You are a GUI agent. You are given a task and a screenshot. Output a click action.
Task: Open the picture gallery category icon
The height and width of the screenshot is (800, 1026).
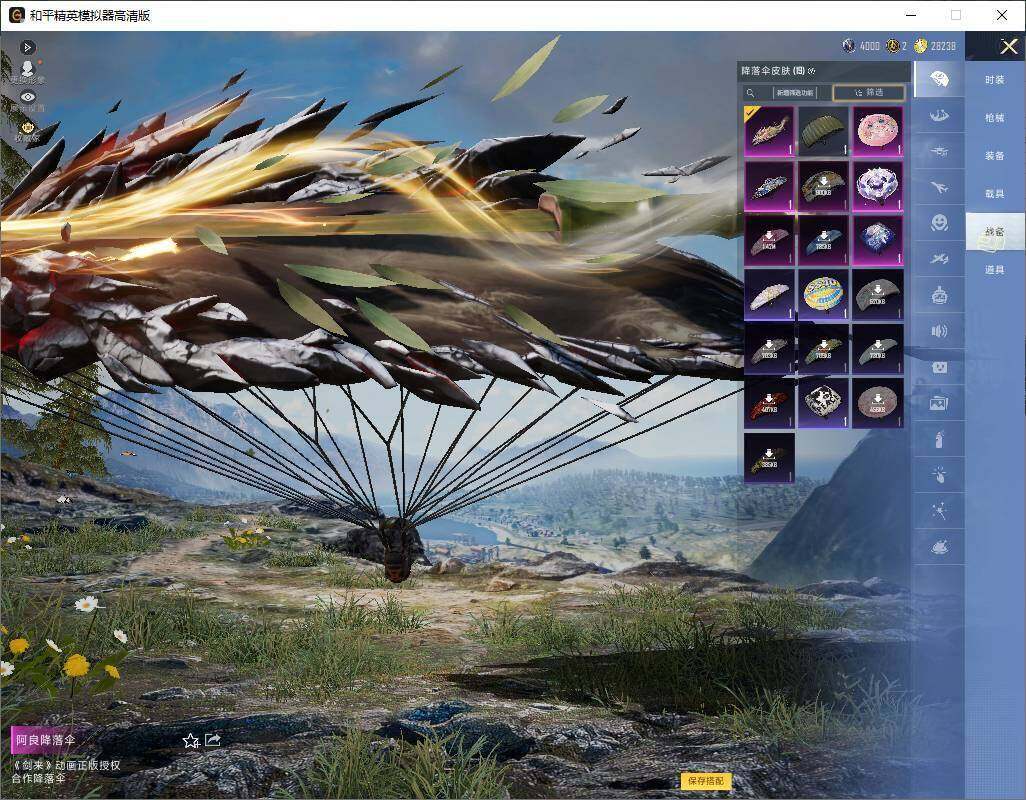pyautogui.click(x=939, y=403)
